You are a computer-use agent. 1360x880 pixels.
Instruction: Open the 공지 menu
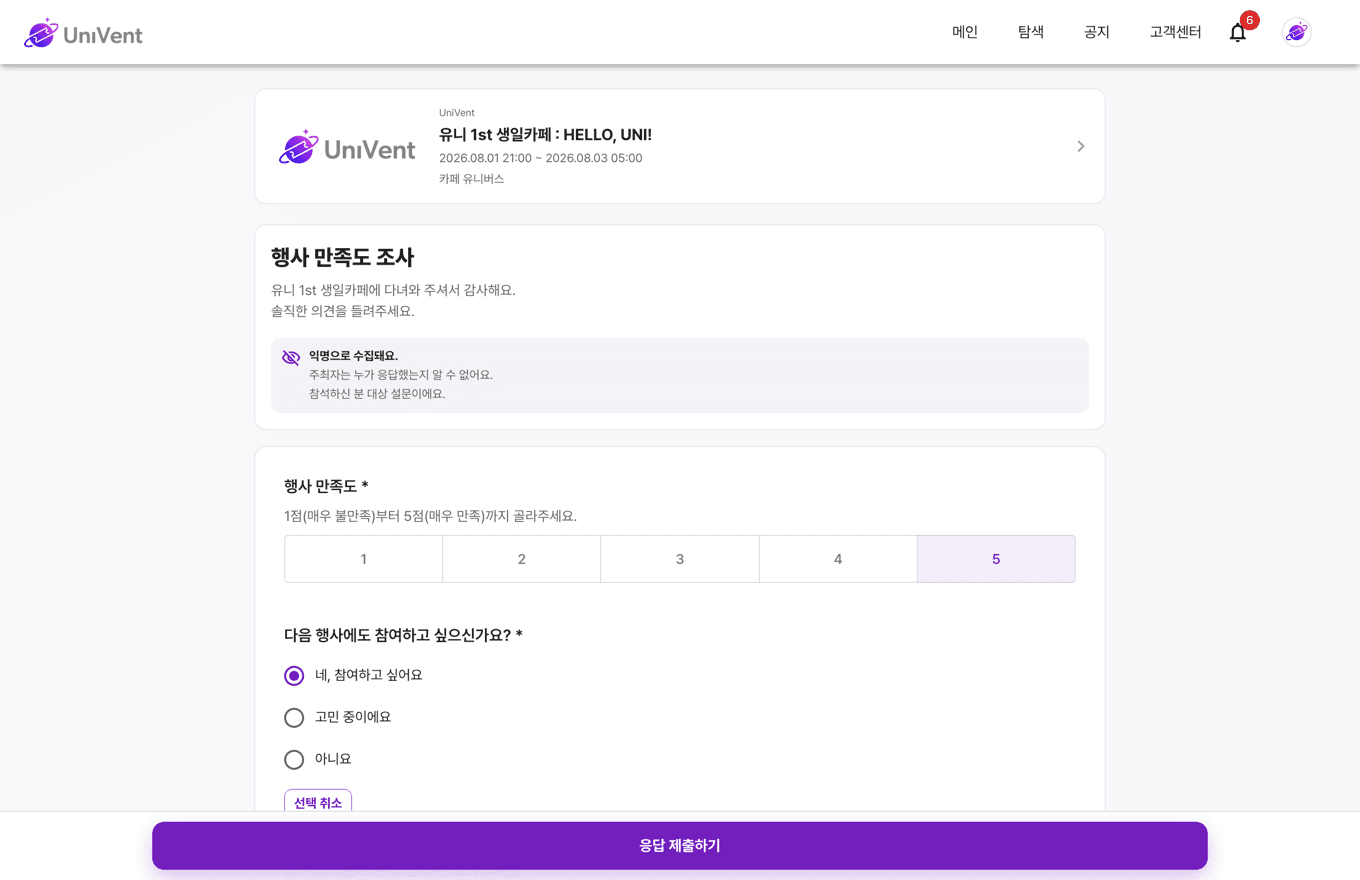click(x=1097, y=32)
